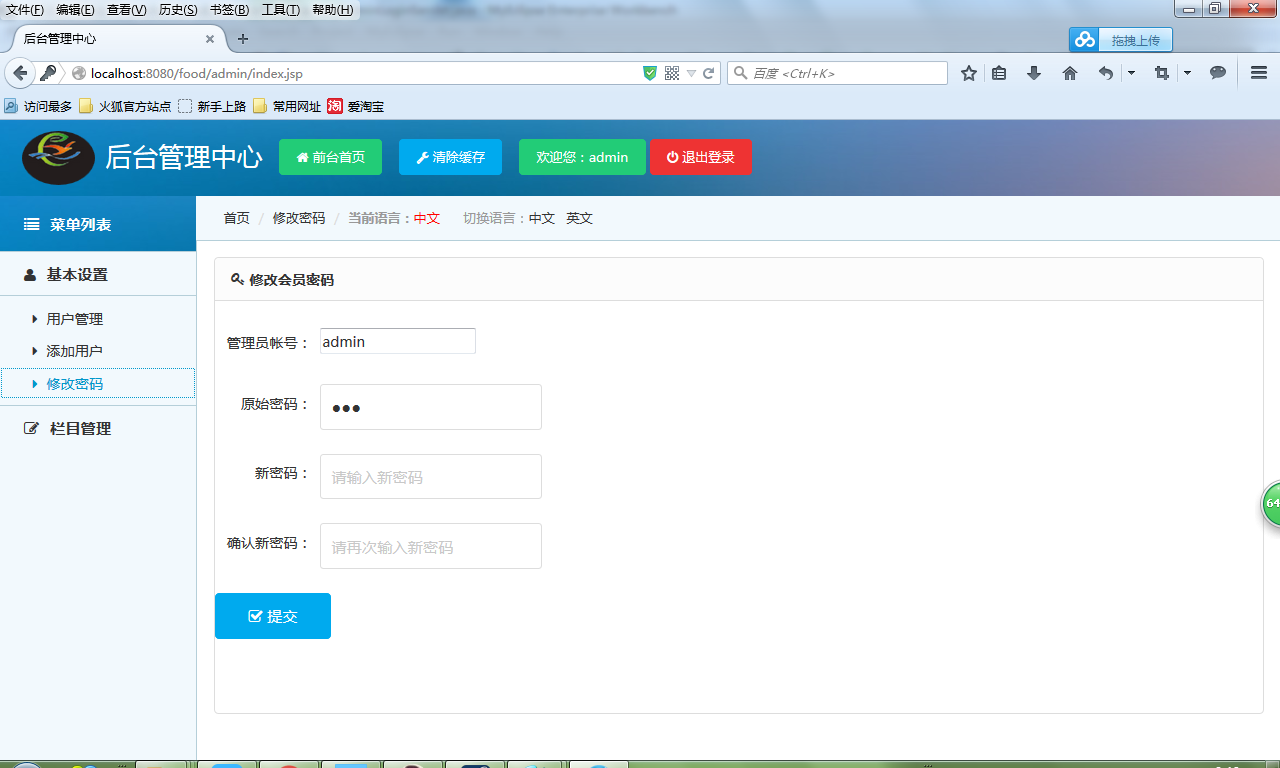Click the undo arrow toolbar icon
1280x768 pixels.
click(x=1106, y=73)
